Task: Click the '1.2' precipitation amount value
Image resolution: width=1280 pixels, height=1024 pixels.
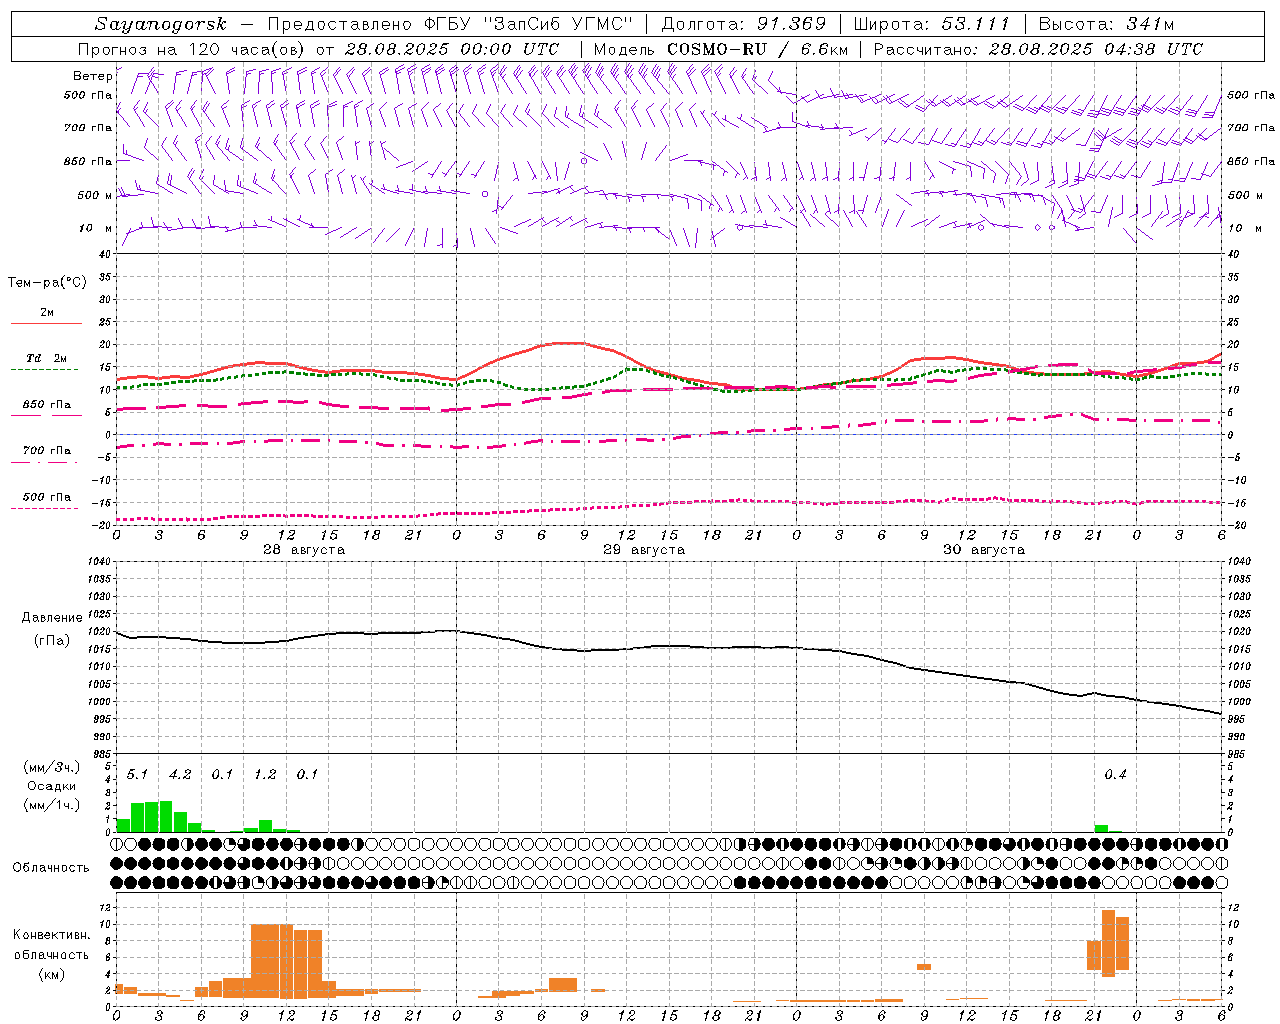Action: tap(265, 775)
